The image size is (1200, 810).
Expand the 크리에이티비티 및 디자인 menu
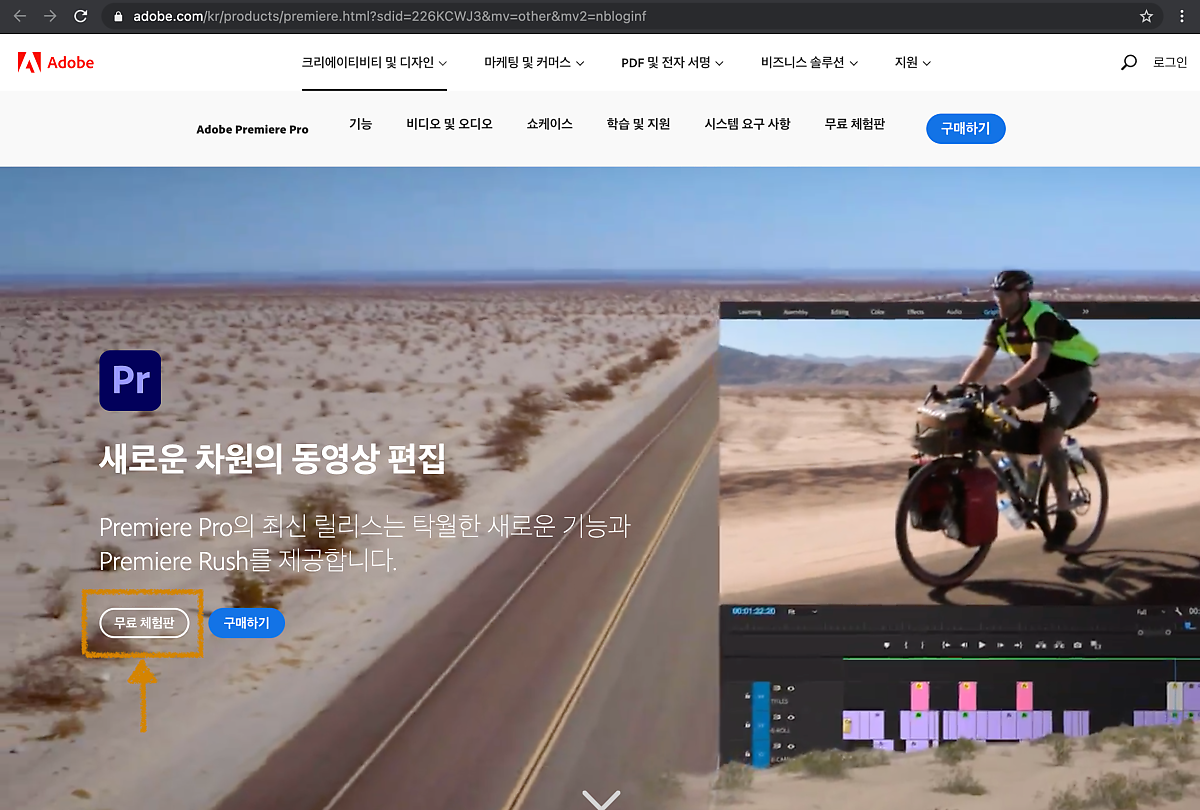click(374, 62)
